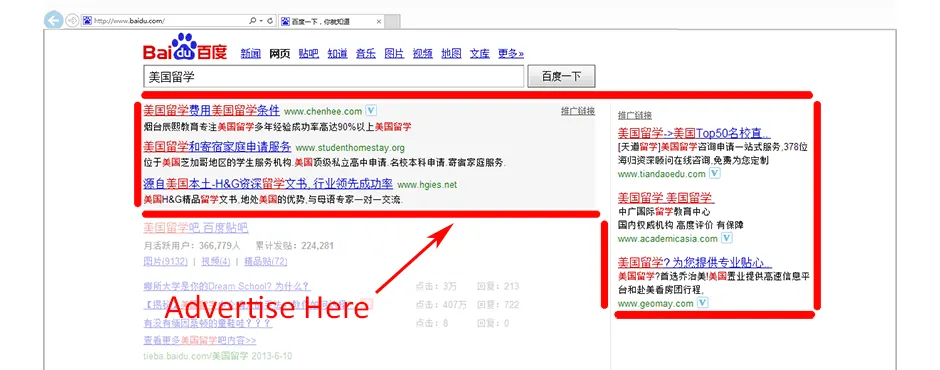
Task: Select the 百度一下 browser tab
Action: [x=332, y=21]
